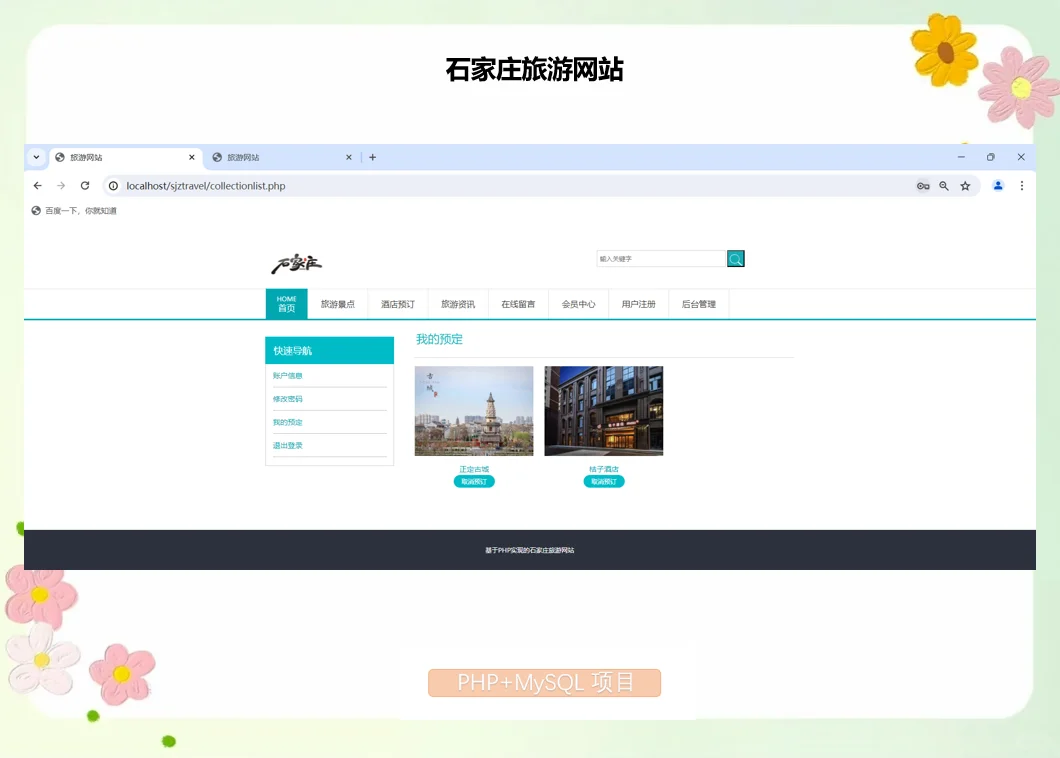Click the browser forward arrow
Viewport: 1060px width, 758px height.
(61, 185)
